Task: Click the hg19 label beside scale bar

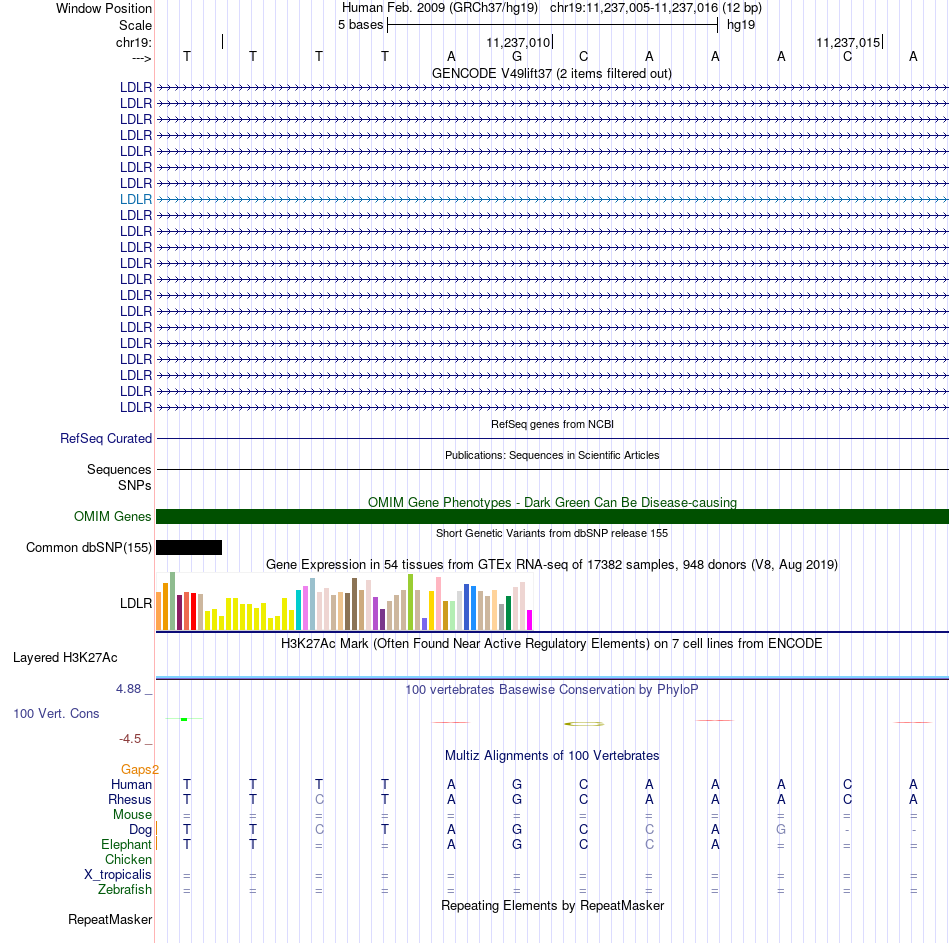Action: click(740, 25)
